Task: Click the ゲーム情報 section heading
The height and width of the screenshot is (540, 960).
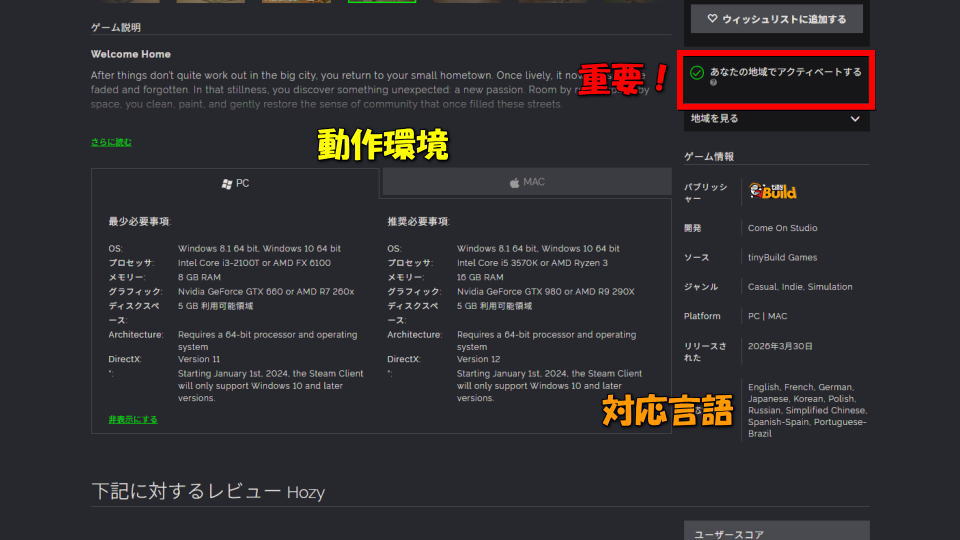Action: coord(709,157)
